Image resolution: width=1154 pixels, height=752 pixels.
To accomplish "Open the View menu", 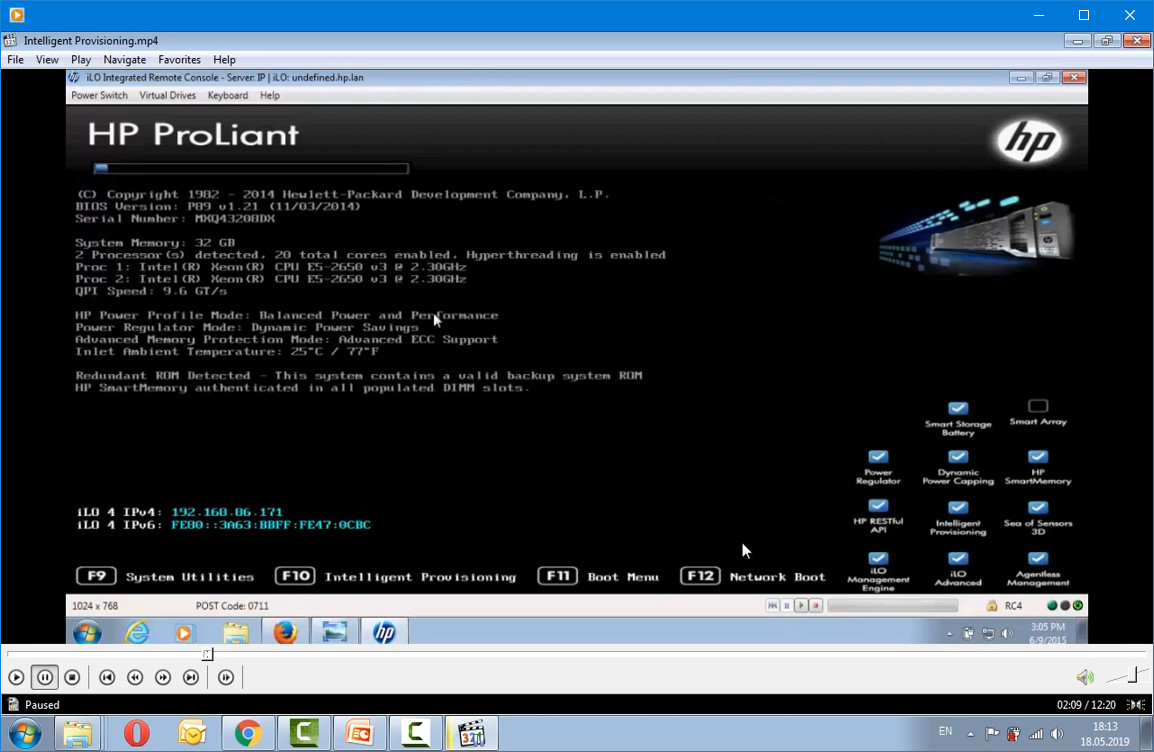I will point(47,60).
